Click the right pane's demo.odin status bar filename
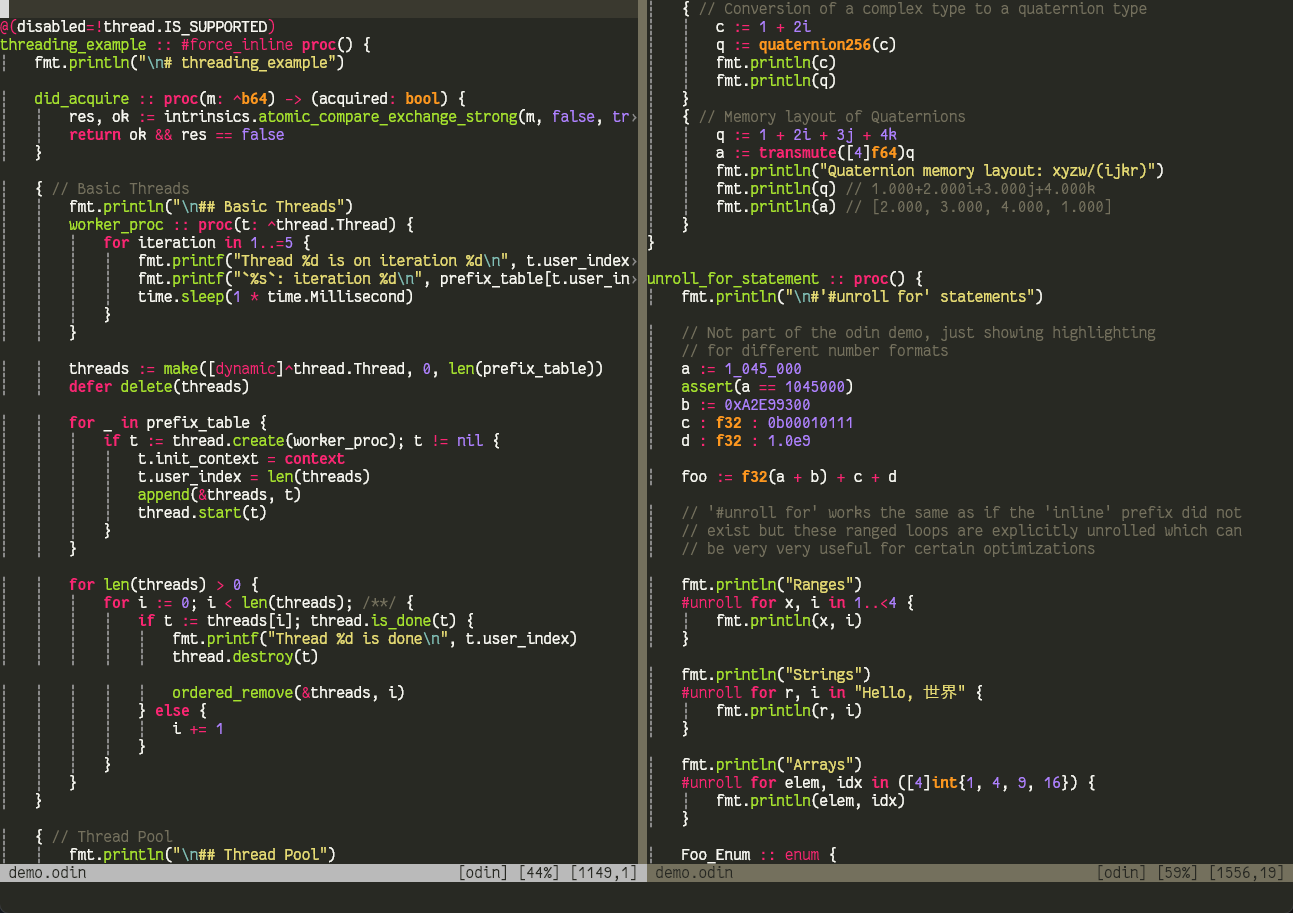This screenshot has height=913, width=1293. tap(694, 872)
